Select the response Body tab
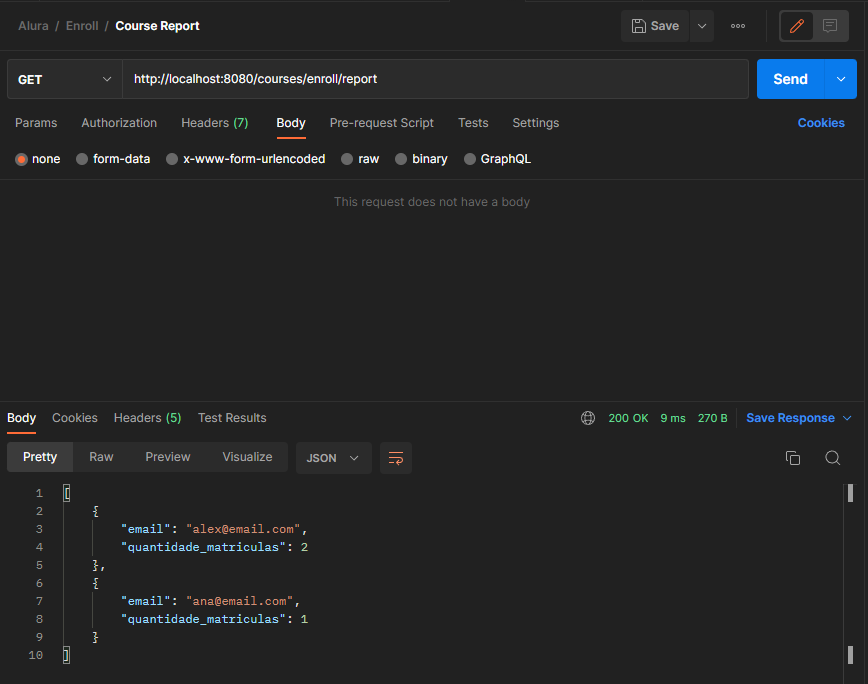 coord(22,418)
